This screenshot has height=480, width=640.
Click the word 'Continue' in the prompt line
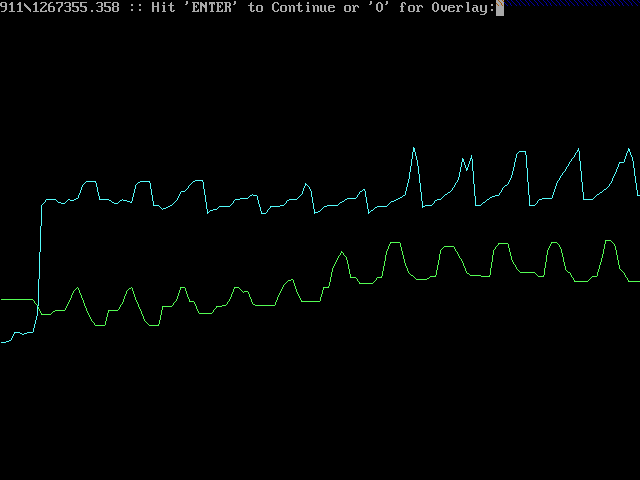[x=303, y=8]
